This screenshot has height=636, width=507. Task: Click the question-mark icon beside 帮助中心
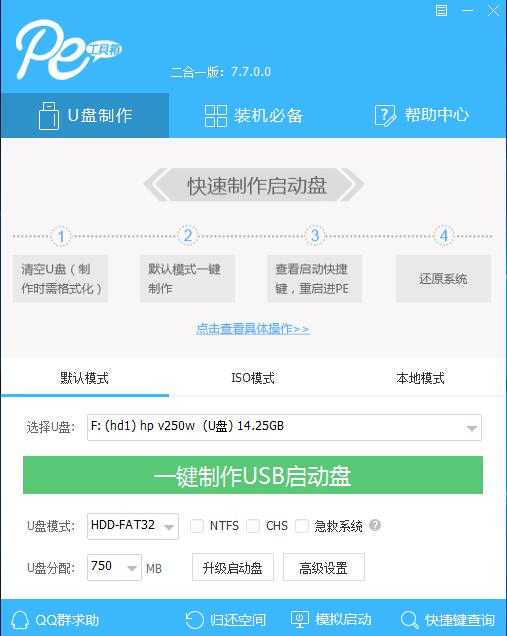pyautogui.click(x=385, y=116)
